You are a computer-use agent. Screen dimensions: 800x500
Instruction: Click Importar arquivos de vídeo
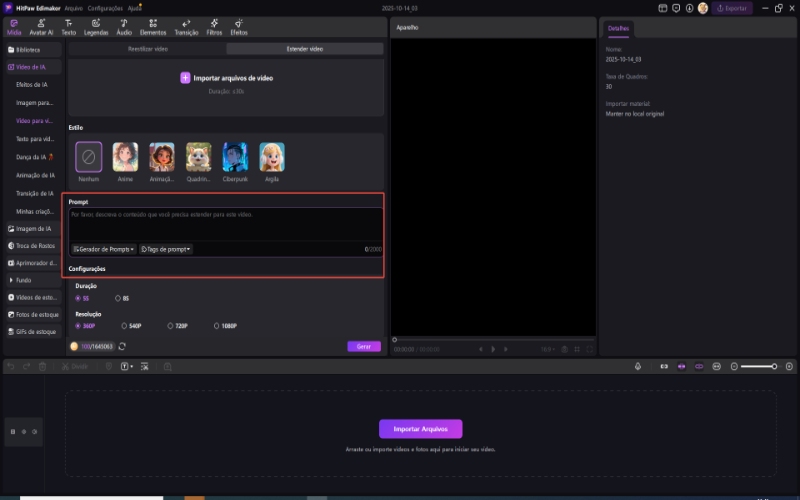[x=227, y=78]
